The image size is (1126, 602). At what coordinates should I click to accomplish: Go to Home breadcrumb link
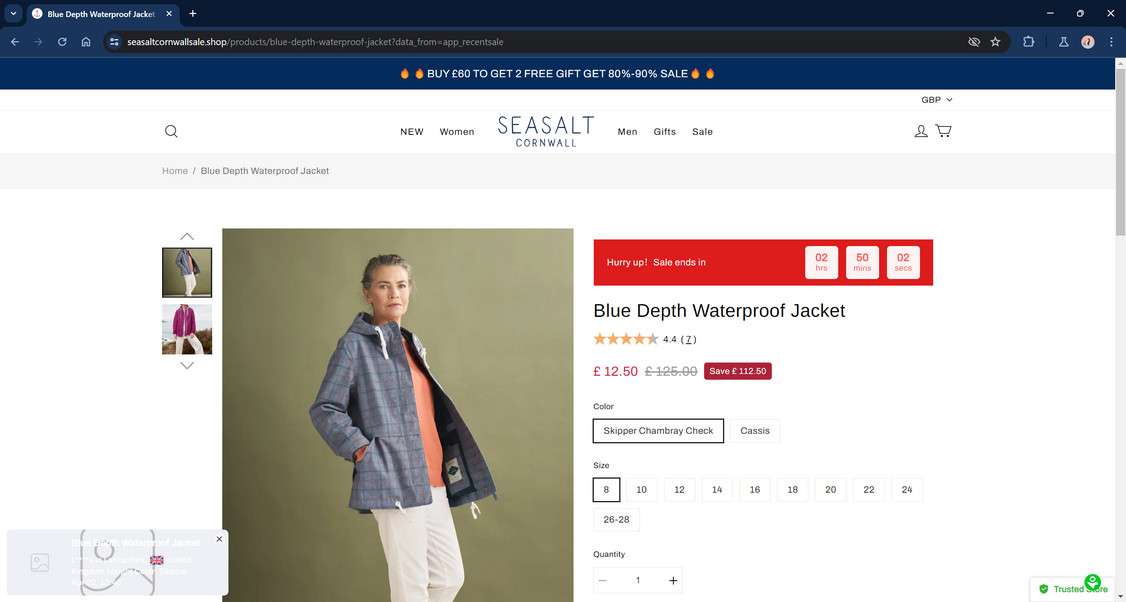click(175, 171)
